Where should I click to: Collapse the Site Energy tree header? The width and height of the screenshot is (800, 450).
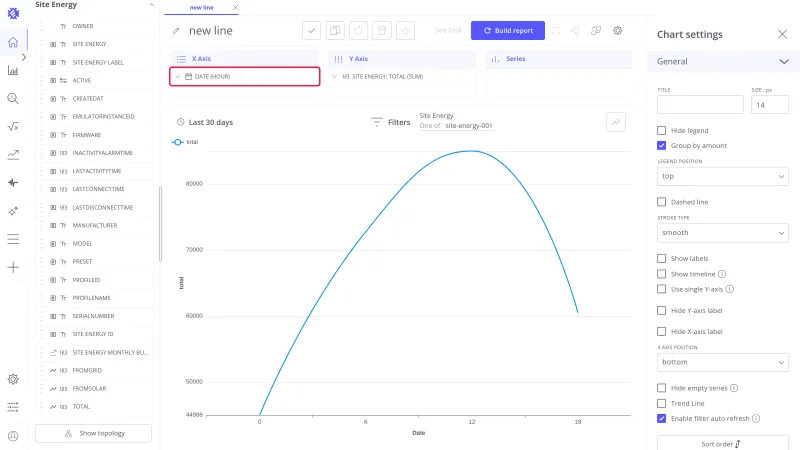152,5
